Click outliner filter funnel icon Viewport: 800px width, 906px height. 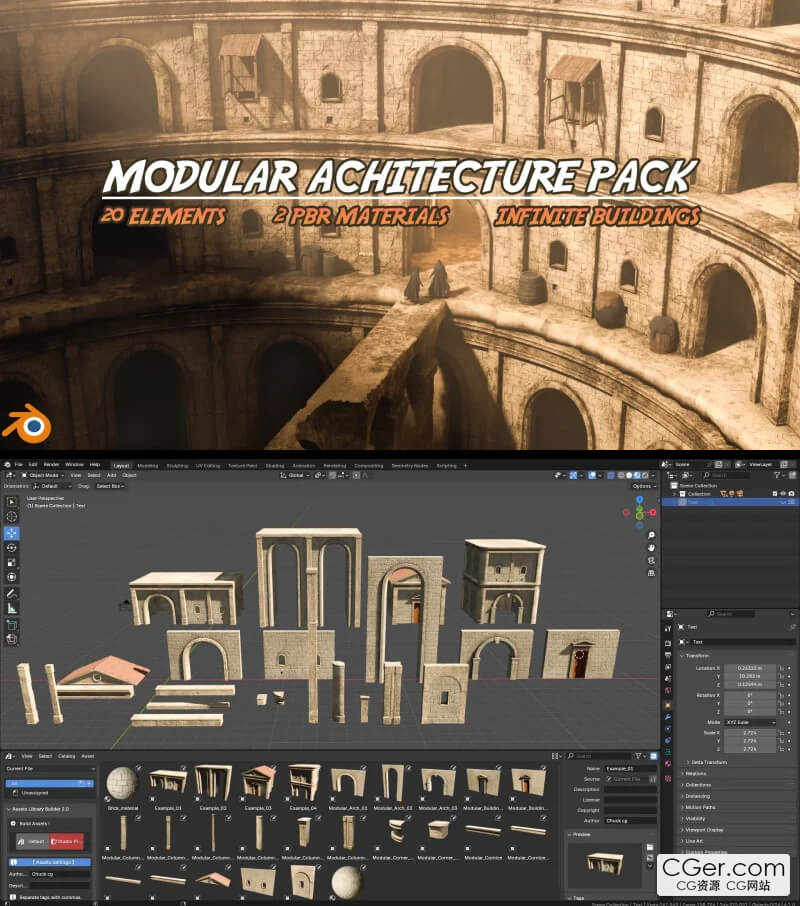click(x=777, y=475)
